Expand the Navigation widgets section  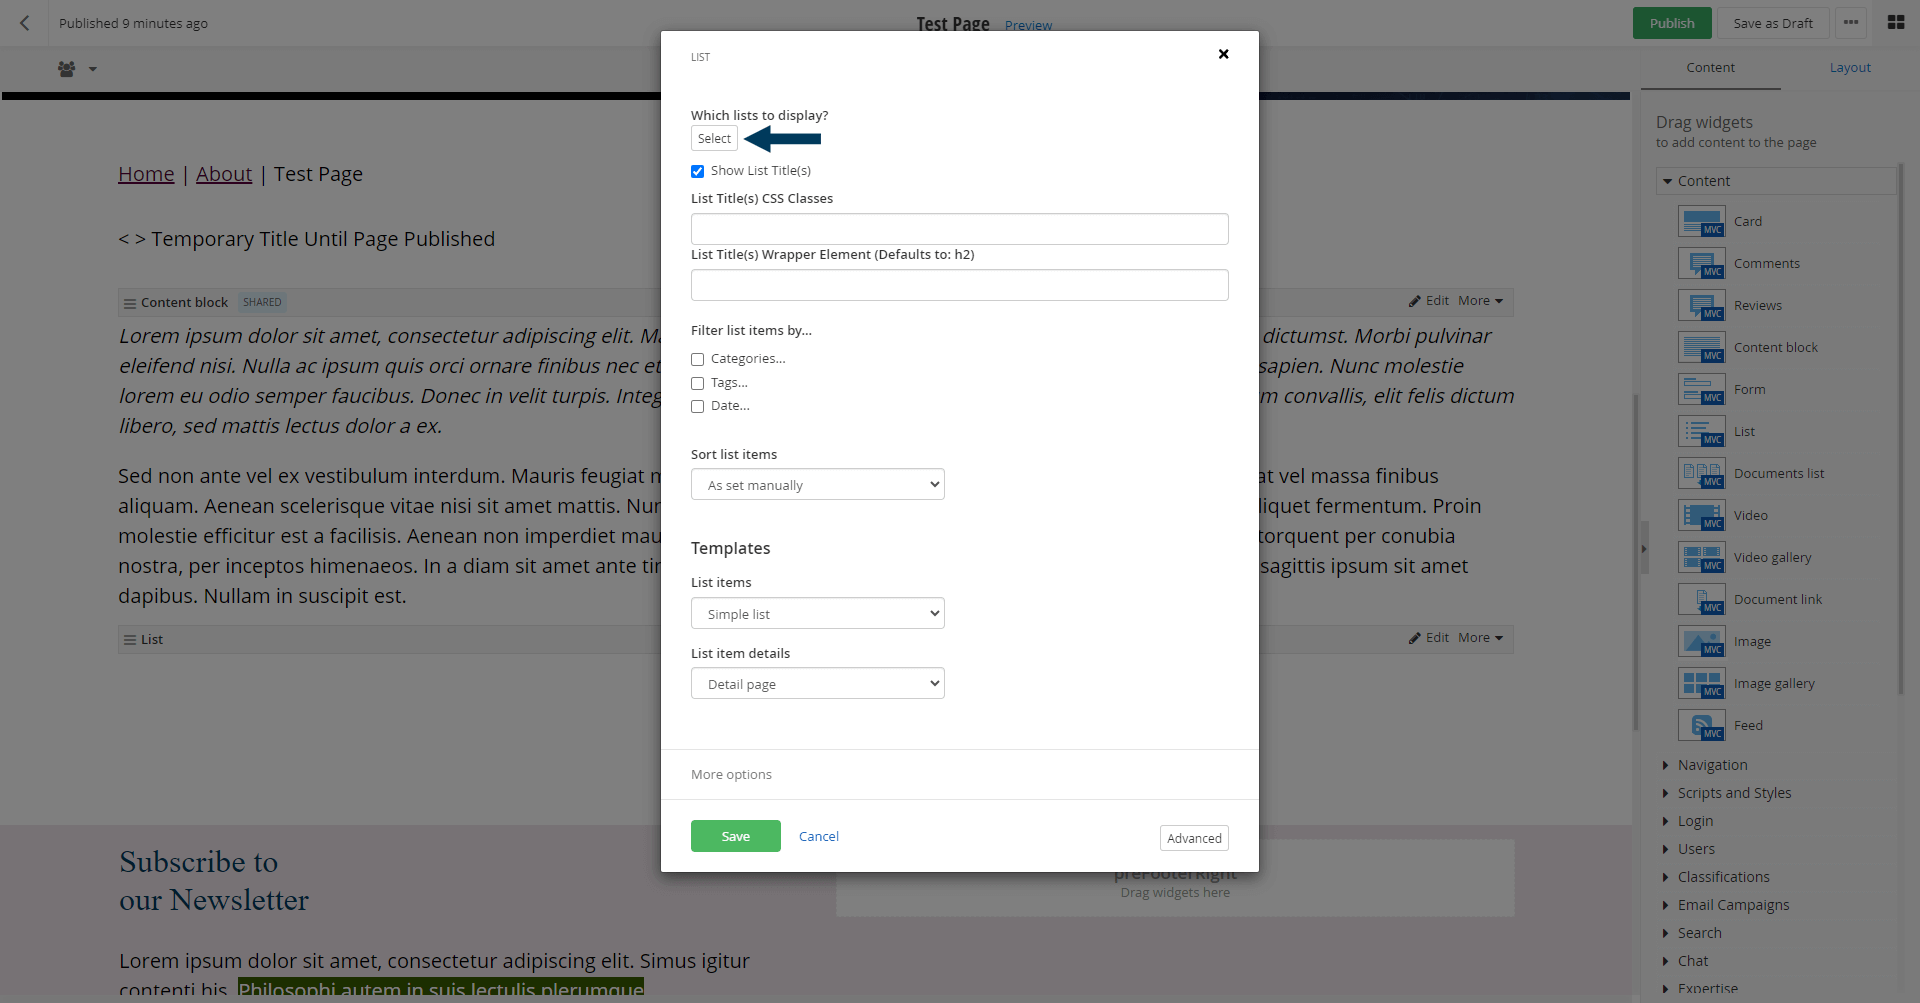tap(1705, 765)
